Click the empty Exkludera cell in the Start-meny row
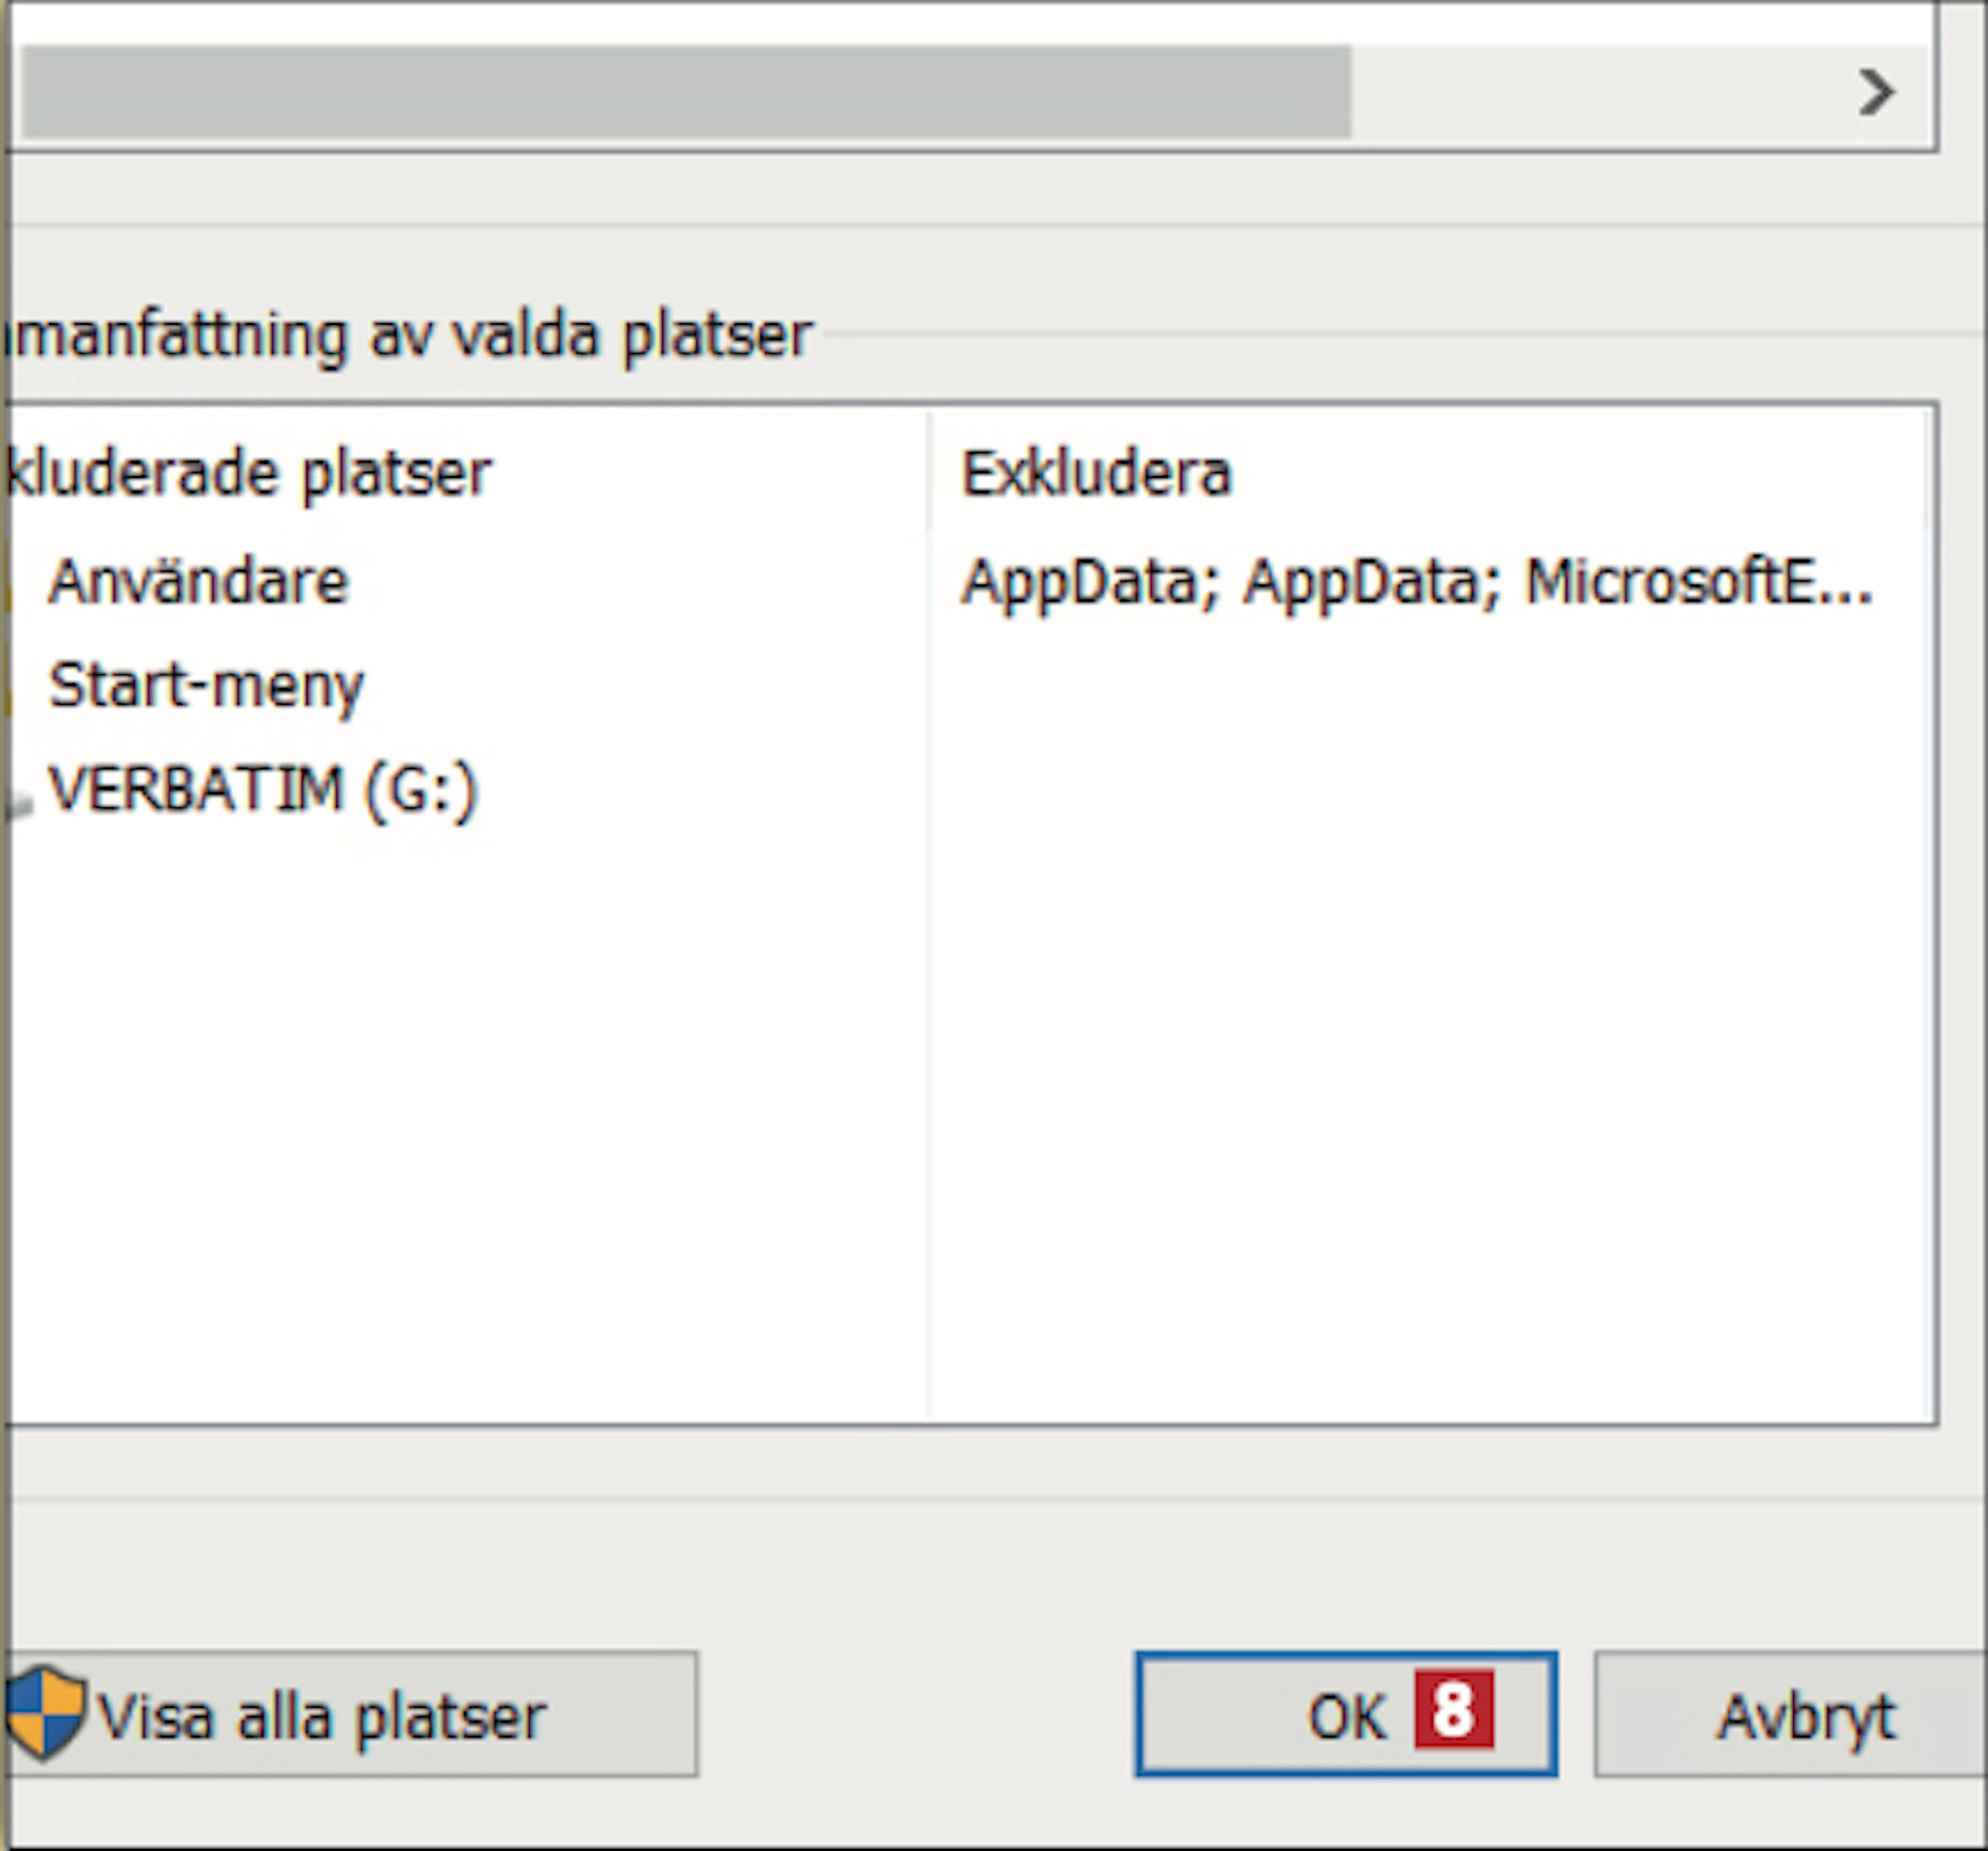This screenshot has width=1988, height=1851. (x=1428, y=685)
